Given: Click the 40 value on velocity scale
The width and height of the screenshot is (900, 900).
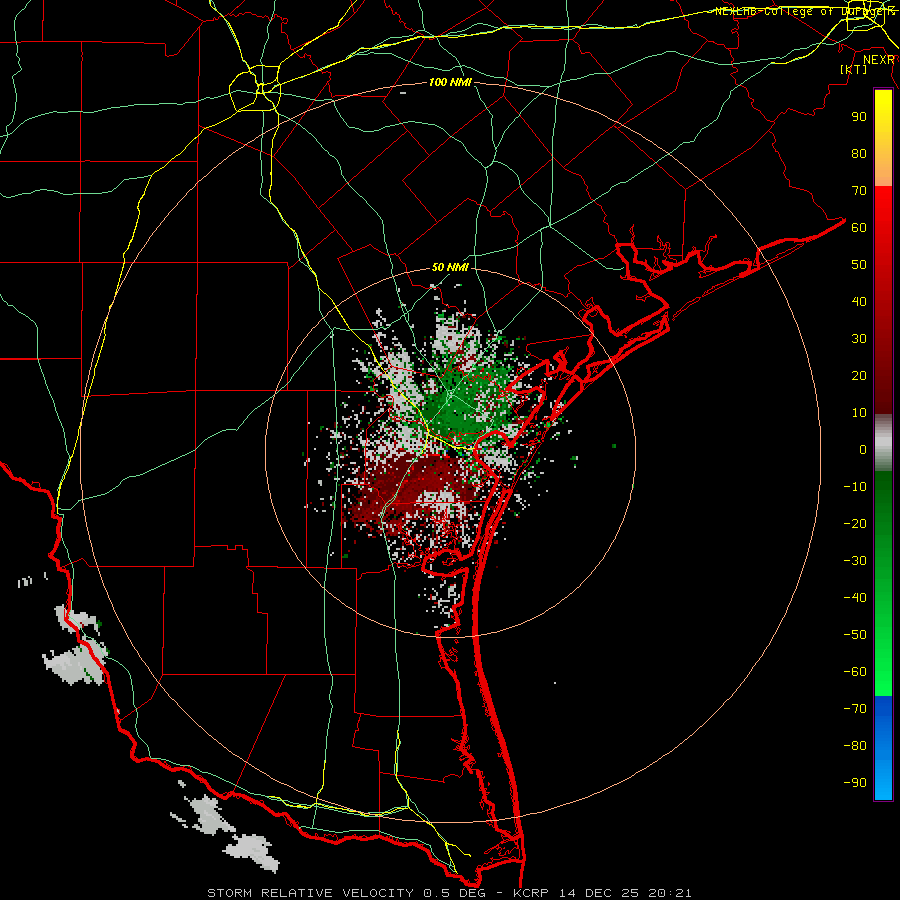Looking at the screenshot, I should pyautogui.click(x=859, y=301).
